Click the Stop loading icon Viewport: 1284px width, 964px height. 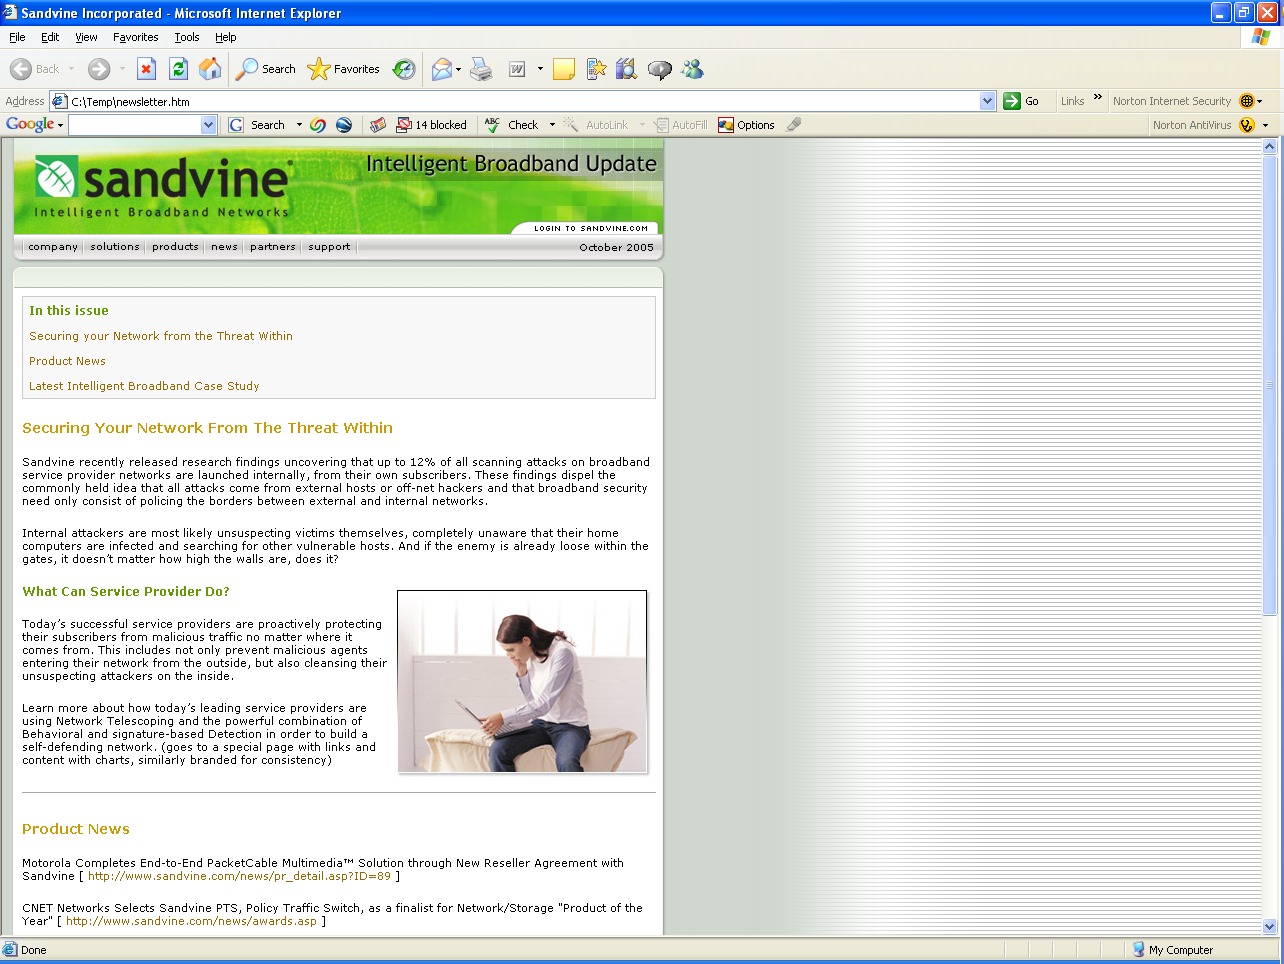(146, 69)
